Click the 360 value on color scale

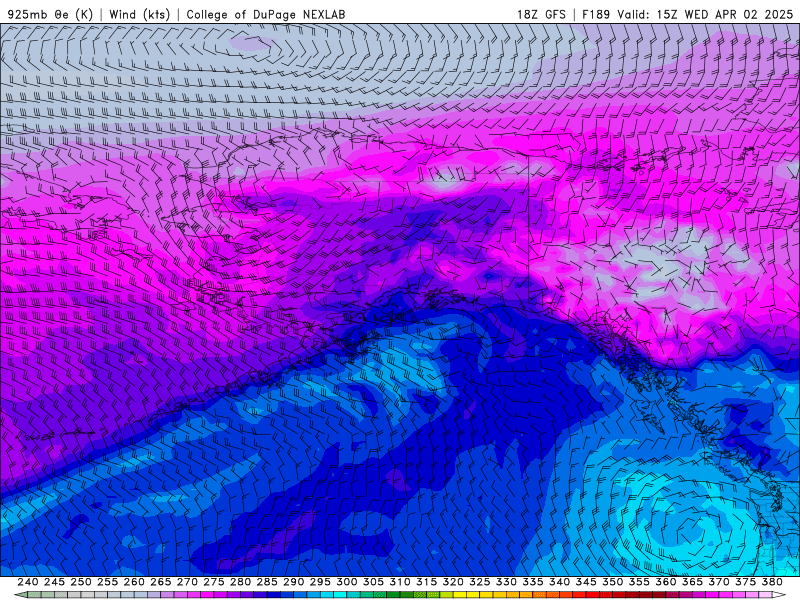click(x=666, y=582)
